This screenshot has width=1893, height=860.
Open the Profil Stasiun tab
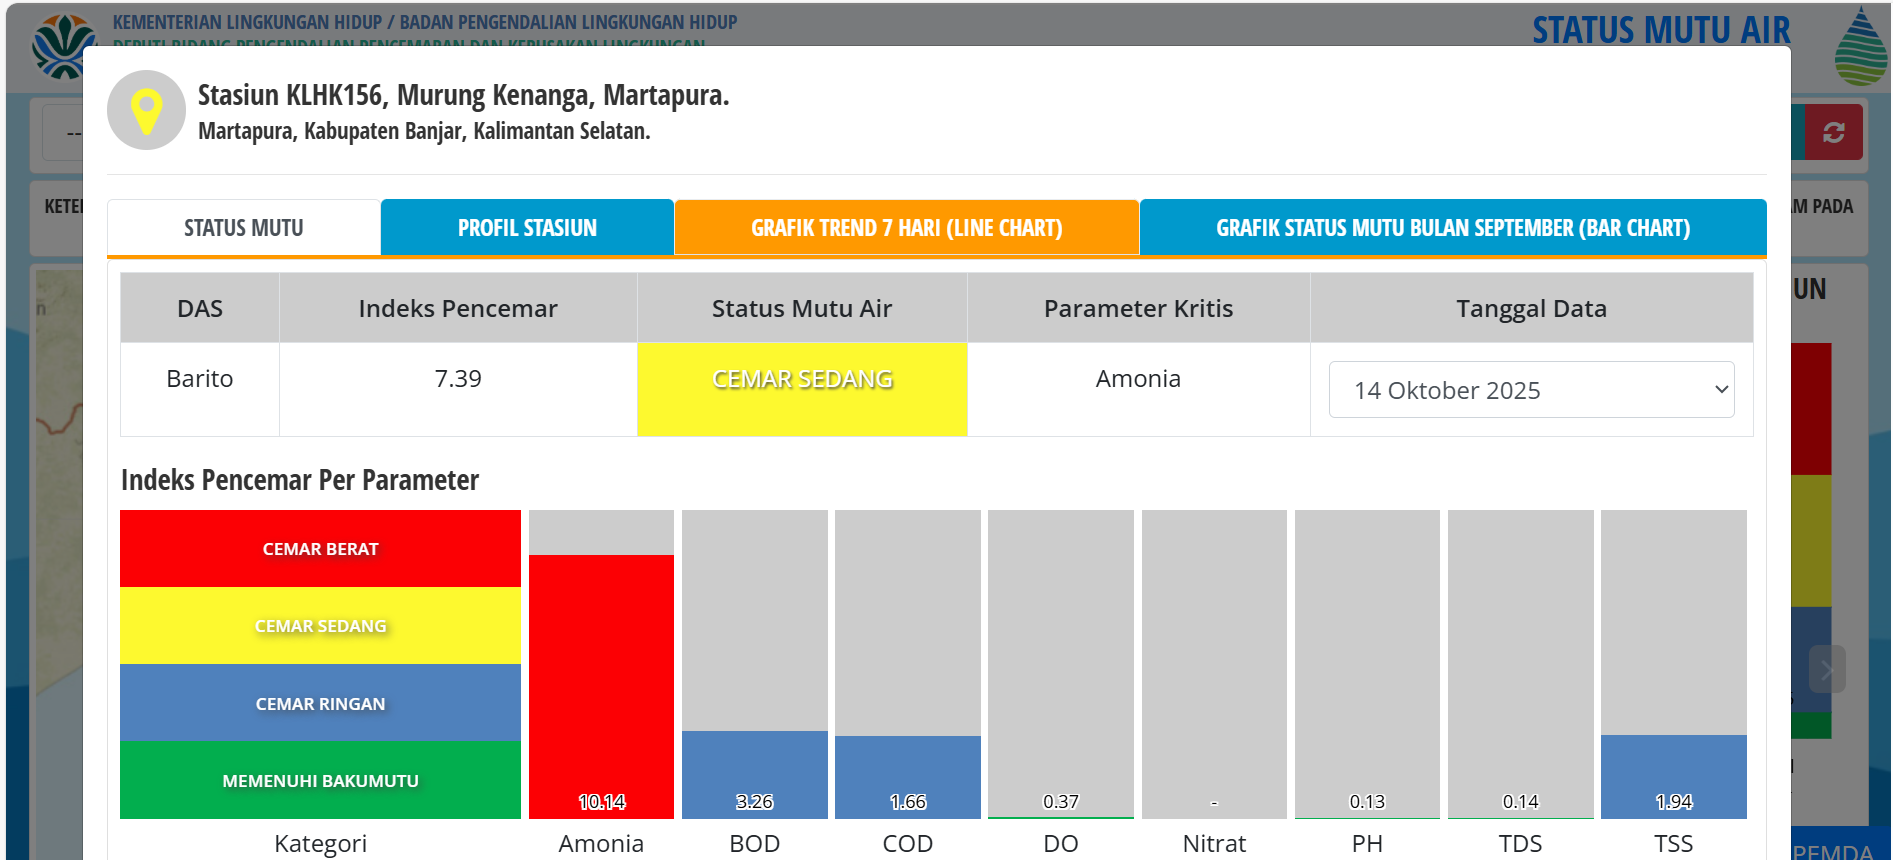[x=527, y=228]
